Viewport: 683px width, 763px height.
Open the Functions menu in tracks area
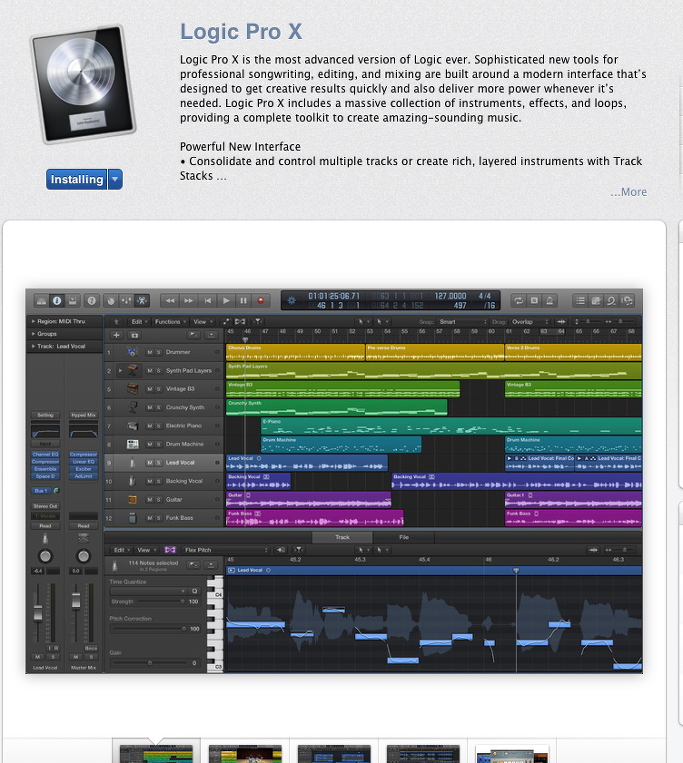(170, 322)
